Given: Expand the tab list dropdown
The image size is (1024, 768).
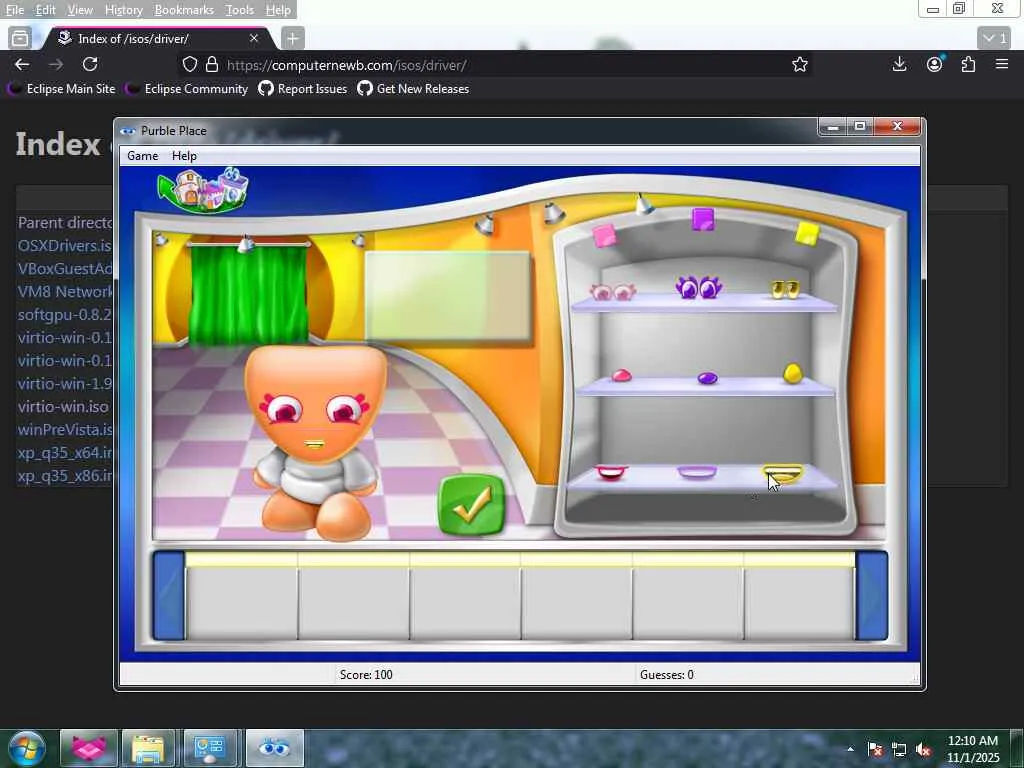Looking at the screenshot, I should [995, 39].
